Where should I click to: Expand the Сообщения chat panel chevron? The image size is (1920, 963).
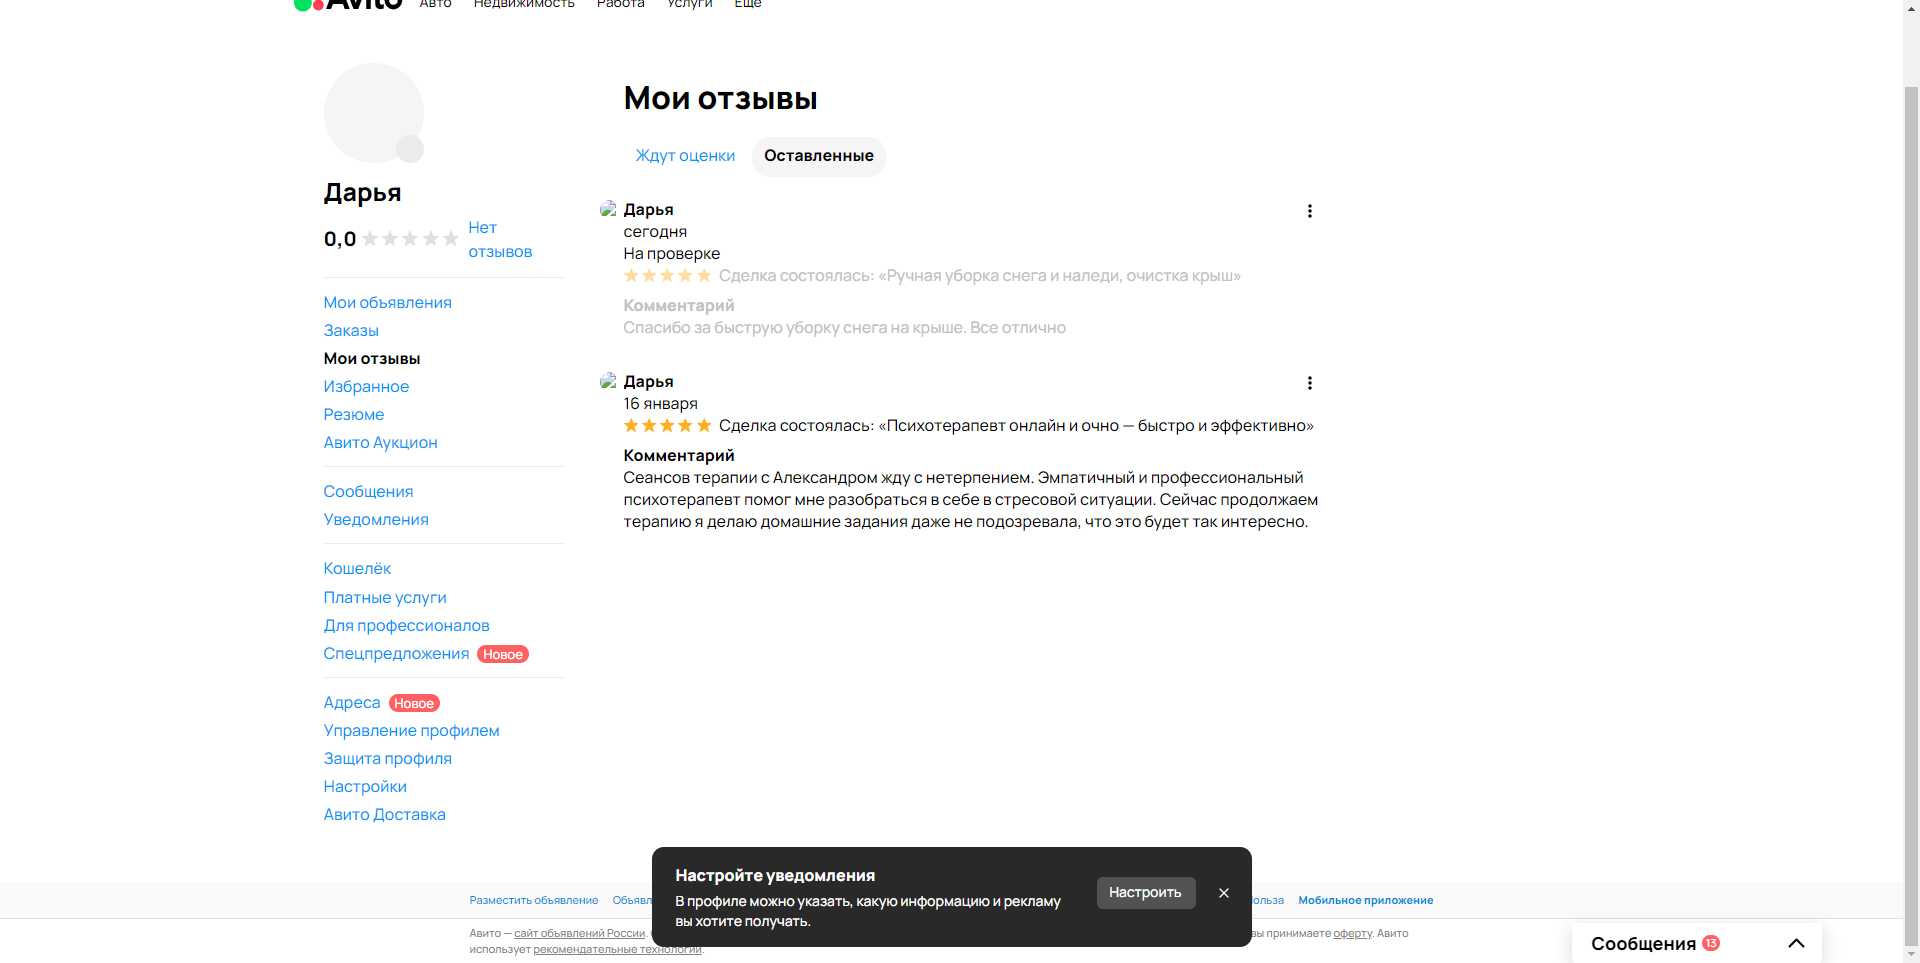1796,943
